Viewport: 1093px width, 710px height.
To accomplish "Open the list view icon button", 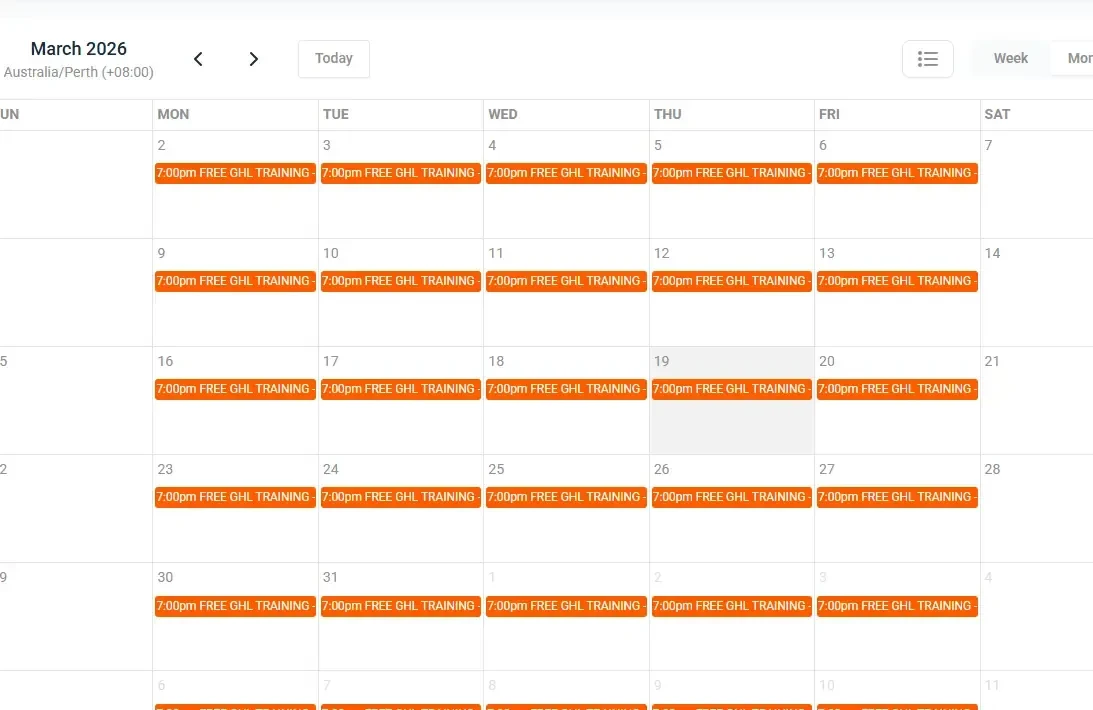I will pos(927,59).
